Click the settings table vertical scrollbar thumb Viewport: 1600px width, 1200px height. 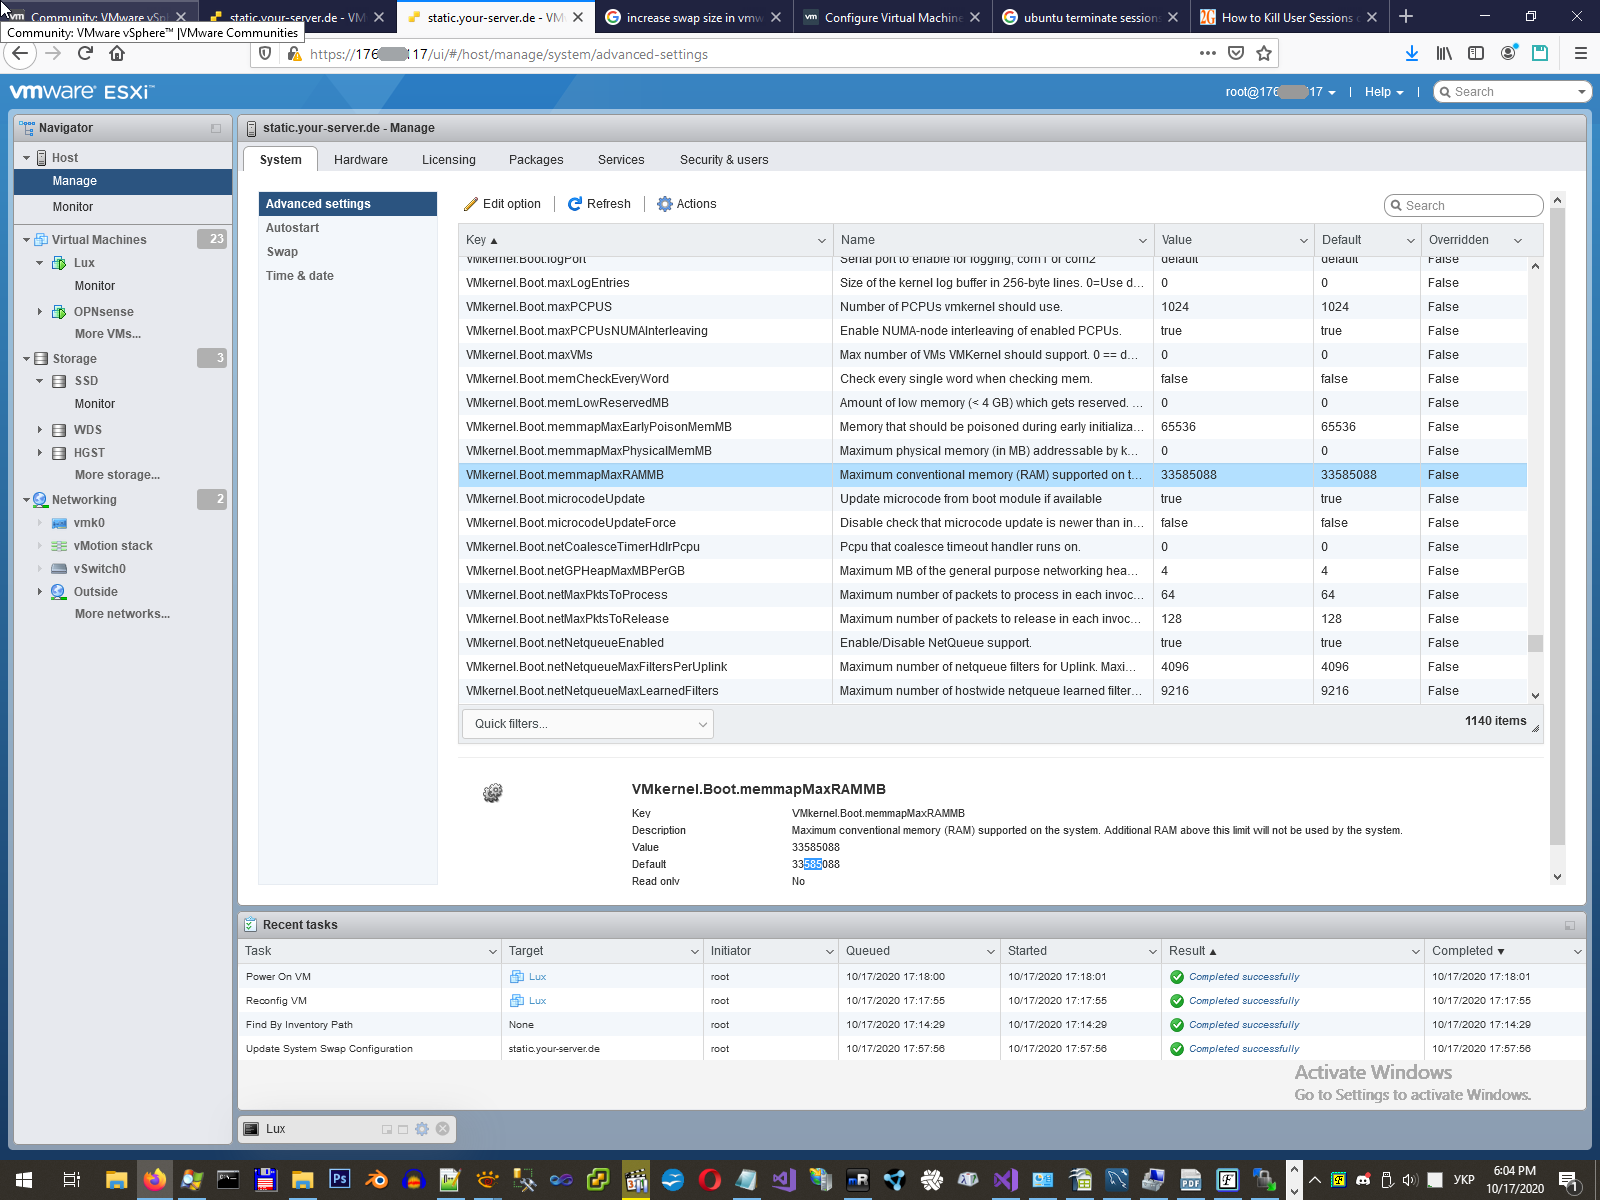click(x=1535, y=643)
